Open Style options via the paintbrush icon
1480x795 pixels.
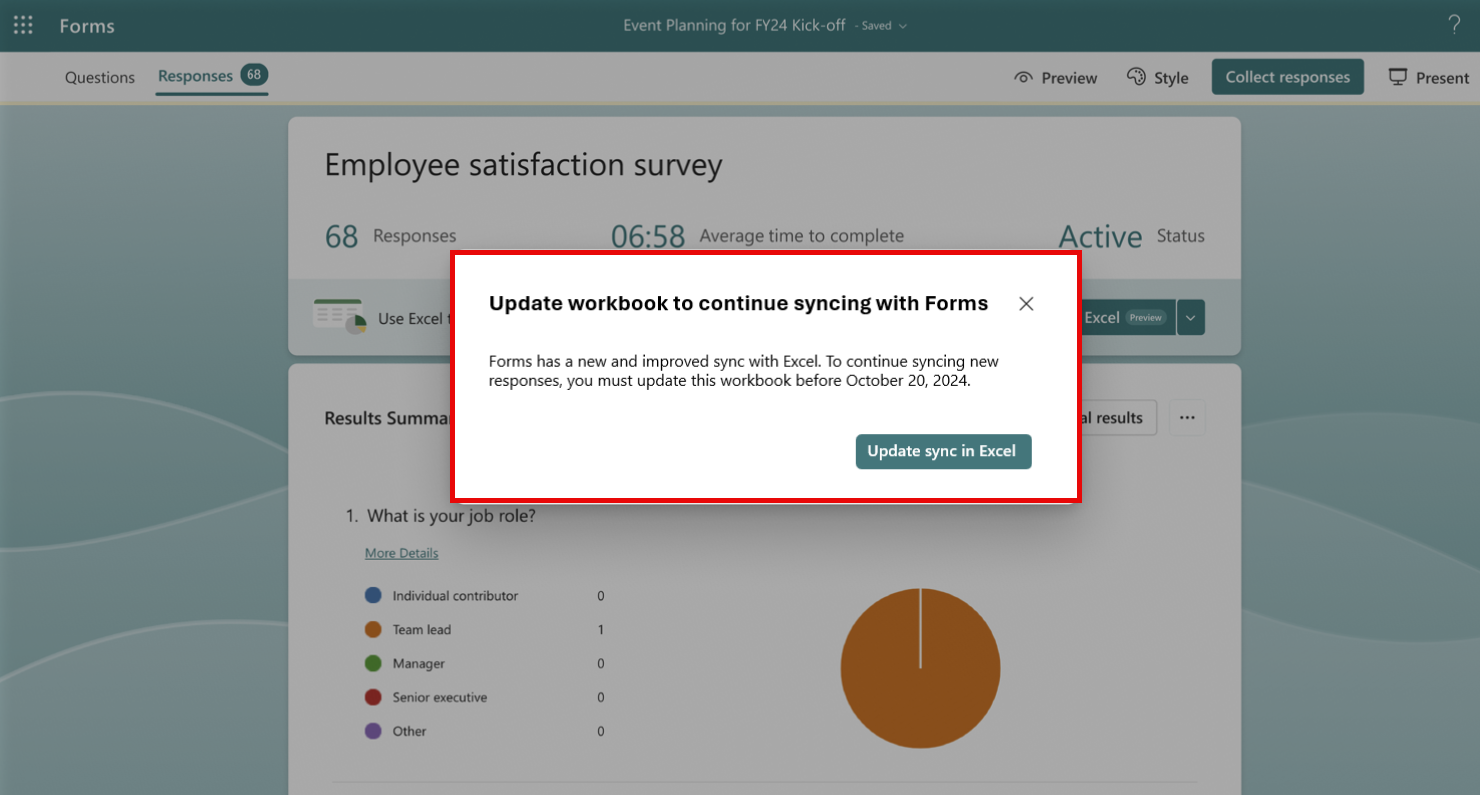(x=1136, y=77)
